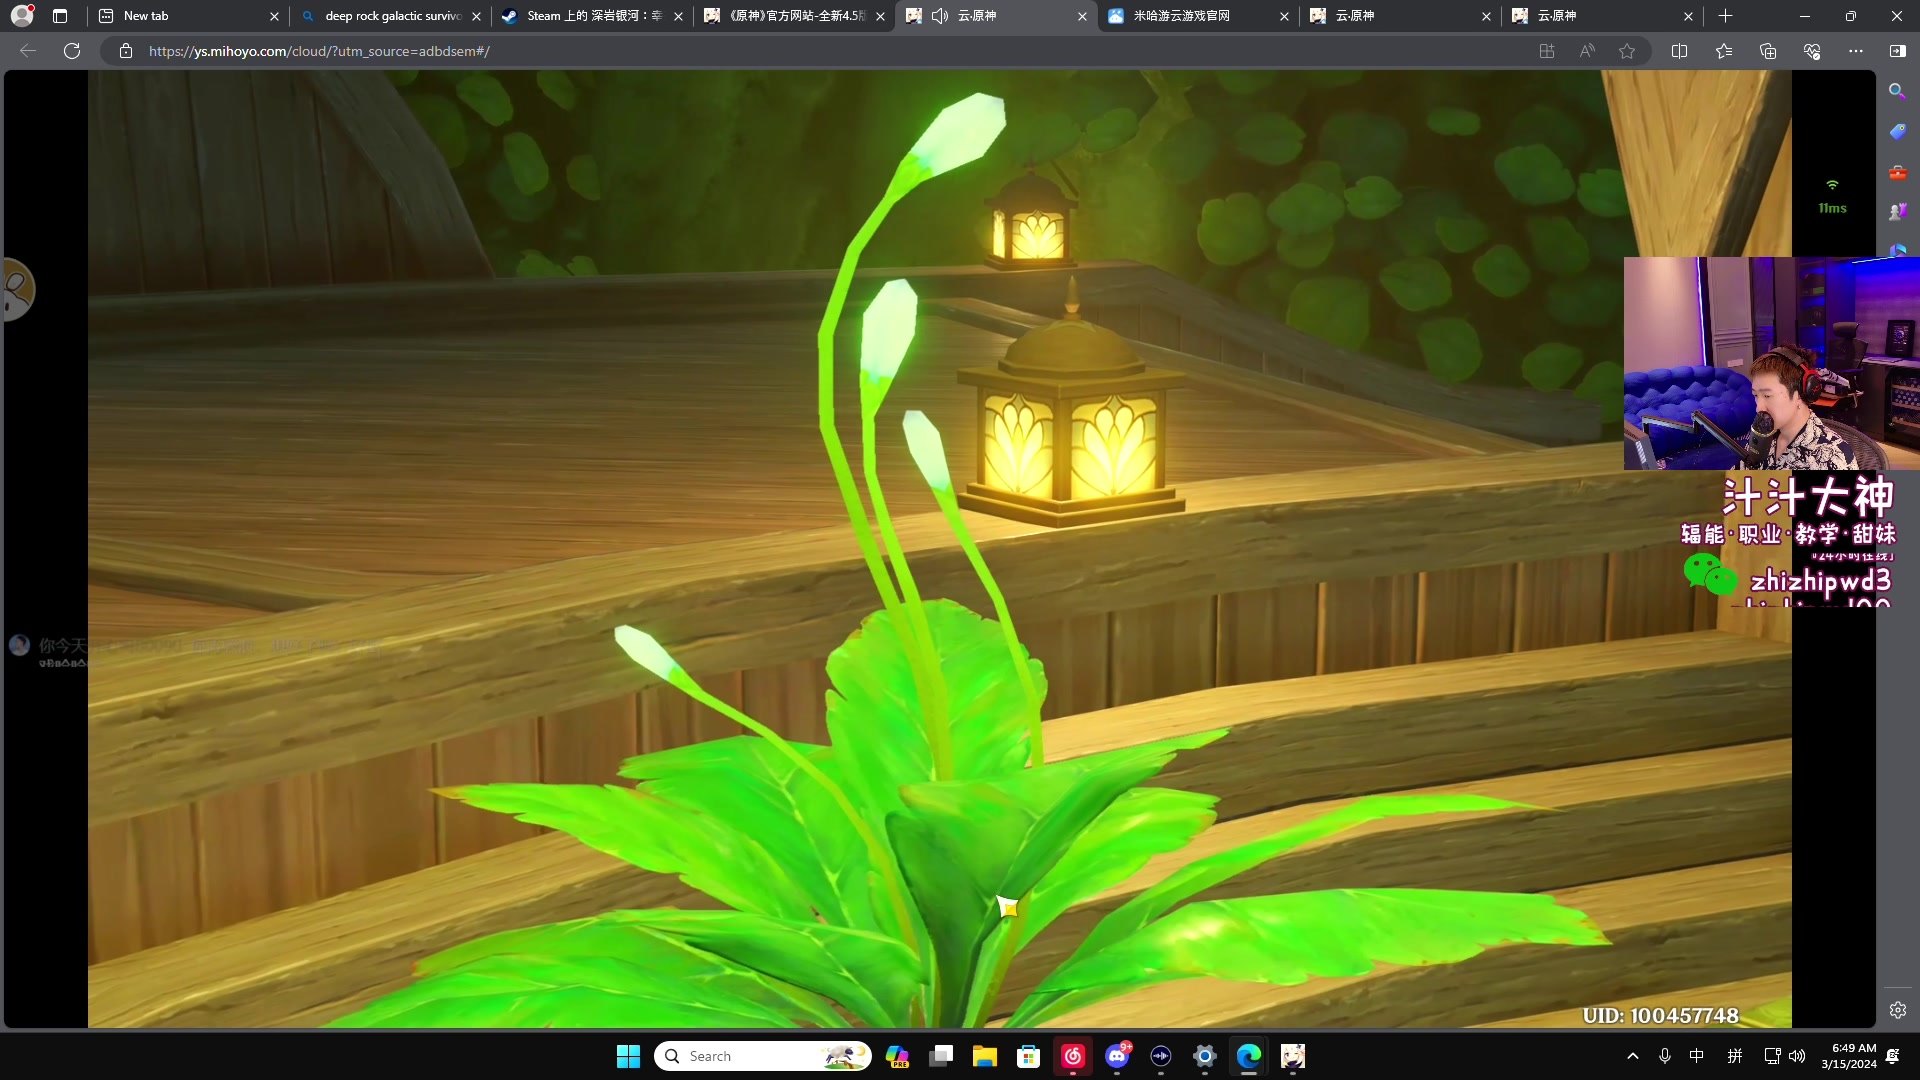Open the browser profile avatar

[x=22, y=16]
